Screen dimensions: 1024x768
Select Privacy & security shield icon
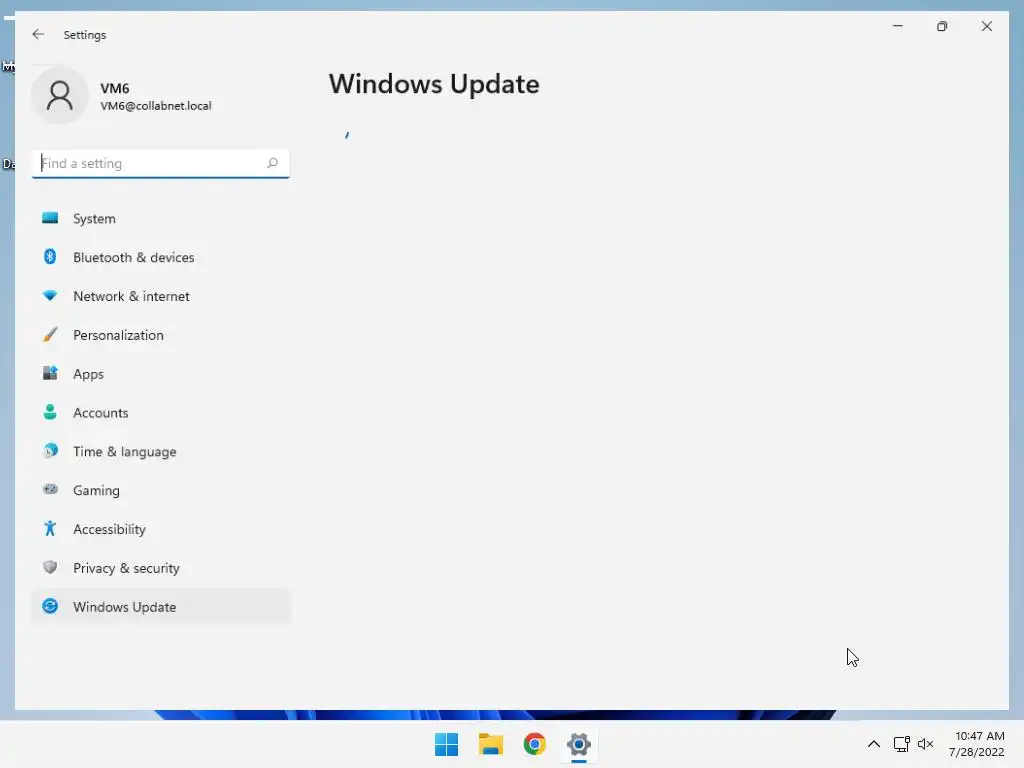click(x=50, y=567)
